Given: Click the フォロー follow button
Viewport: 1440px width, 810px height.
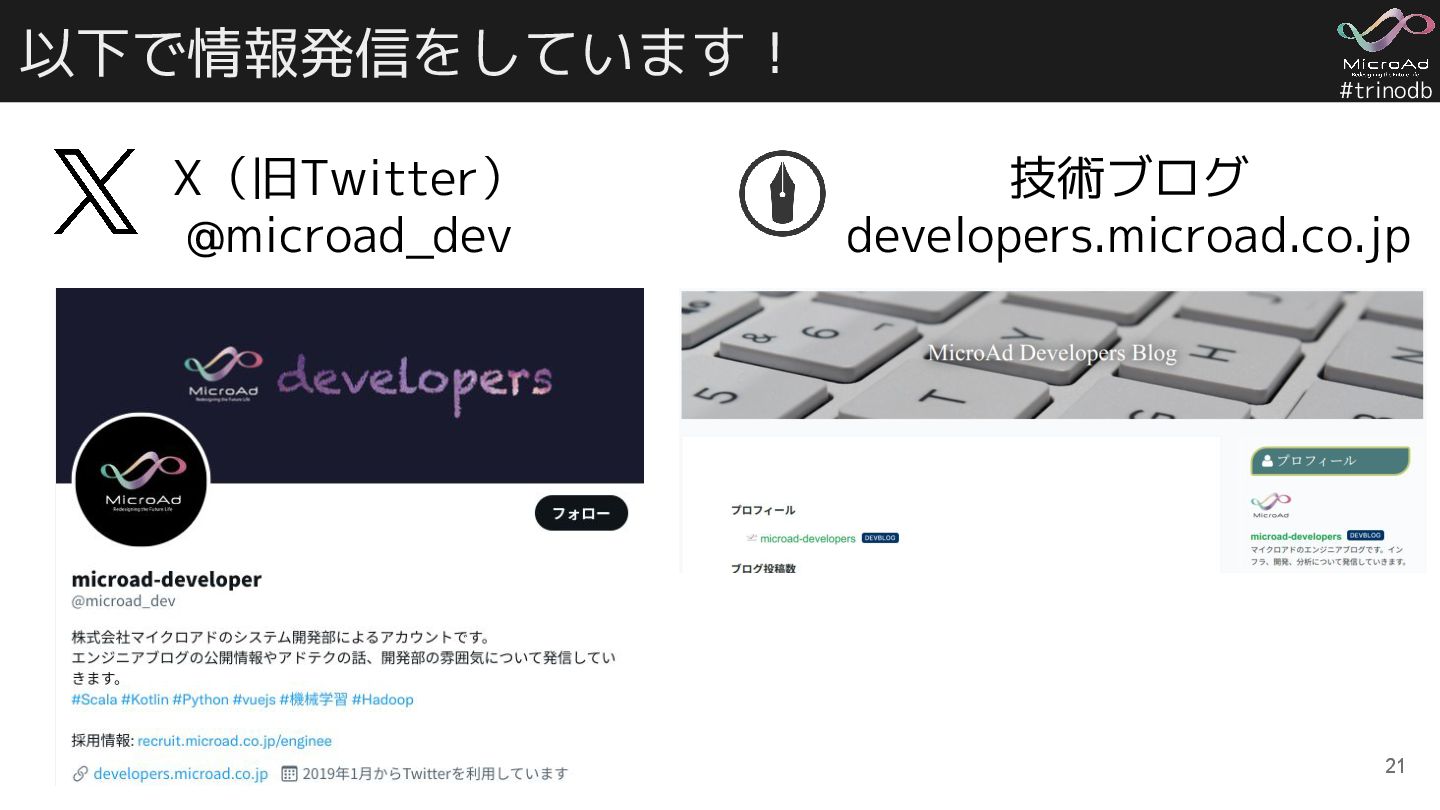Looking at the screenshot, I should click(x=581, y=513).
